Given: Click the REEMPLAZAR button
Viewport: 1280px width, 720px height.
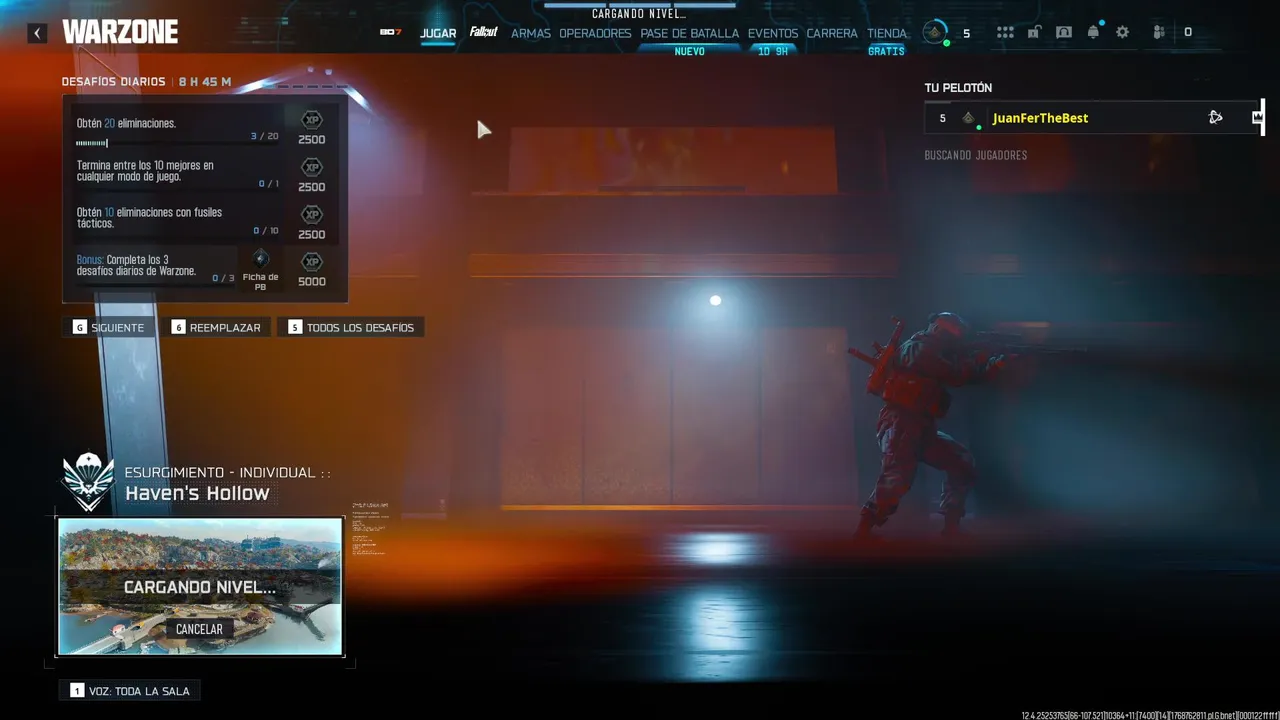Looking at the screenshot, I should [216, 328].
